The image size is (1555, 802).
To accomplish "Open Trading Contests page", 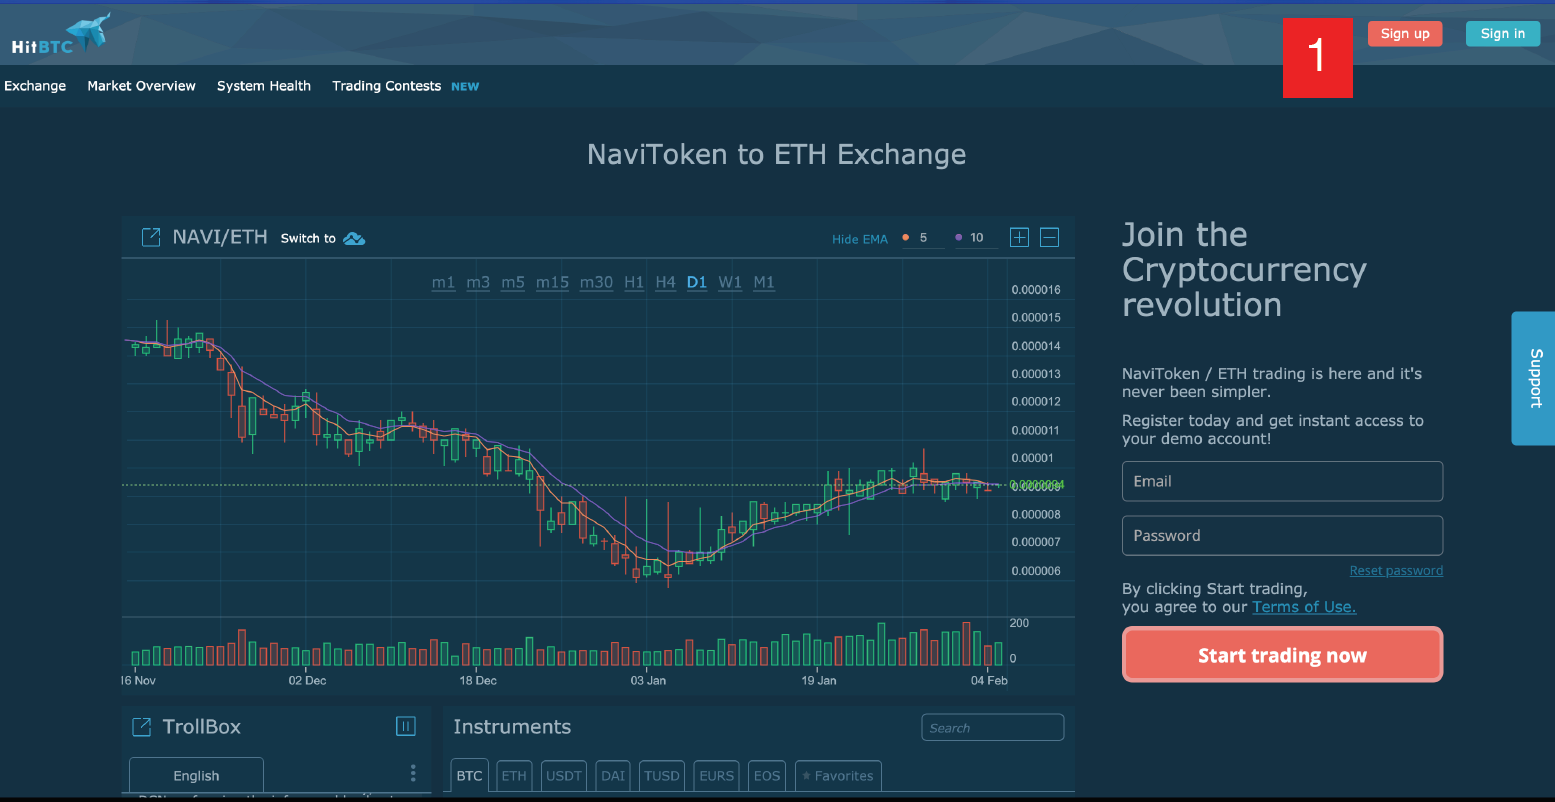I will pyautogui.click(x=386, y=86).
